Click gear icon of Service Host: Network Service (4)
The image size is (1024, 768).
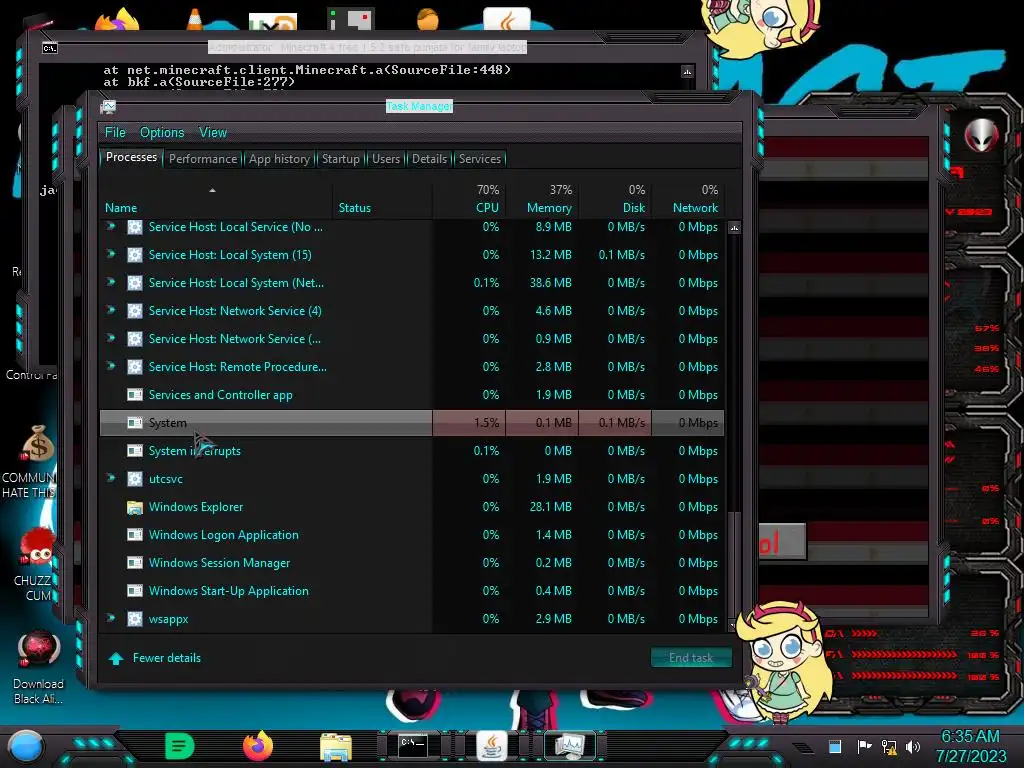(x=135, y=311)
